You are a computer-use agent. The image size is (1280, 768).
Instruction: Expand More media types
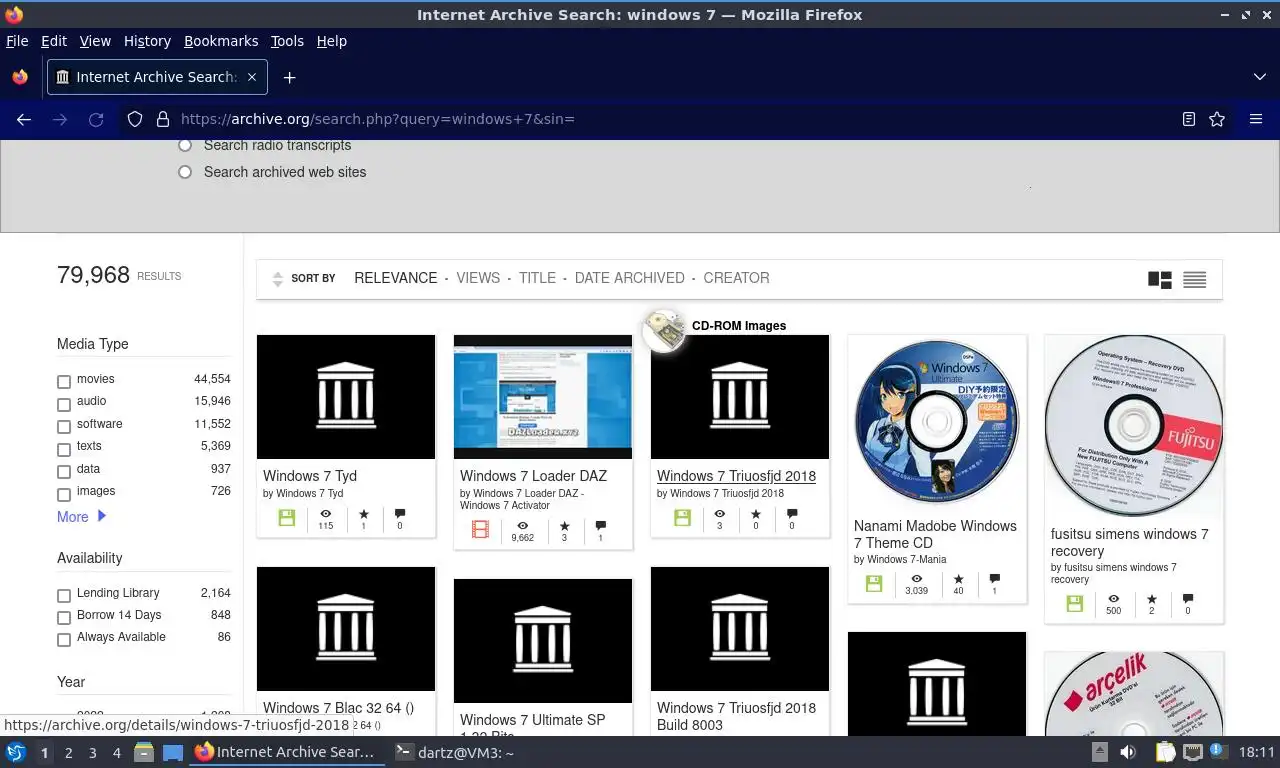click(81, 517)
